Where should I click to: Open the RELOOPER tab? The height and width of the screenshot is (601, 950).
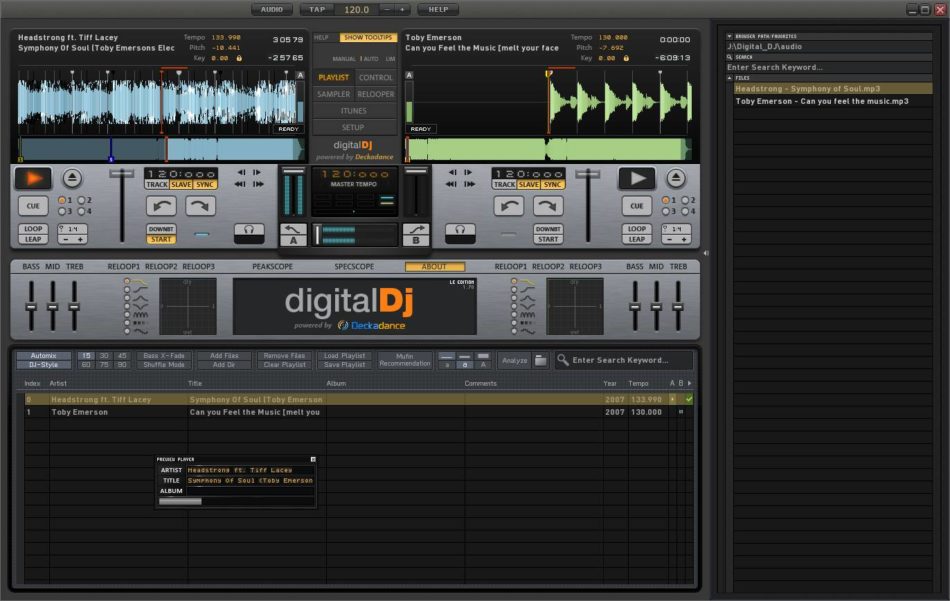(376, 95)
